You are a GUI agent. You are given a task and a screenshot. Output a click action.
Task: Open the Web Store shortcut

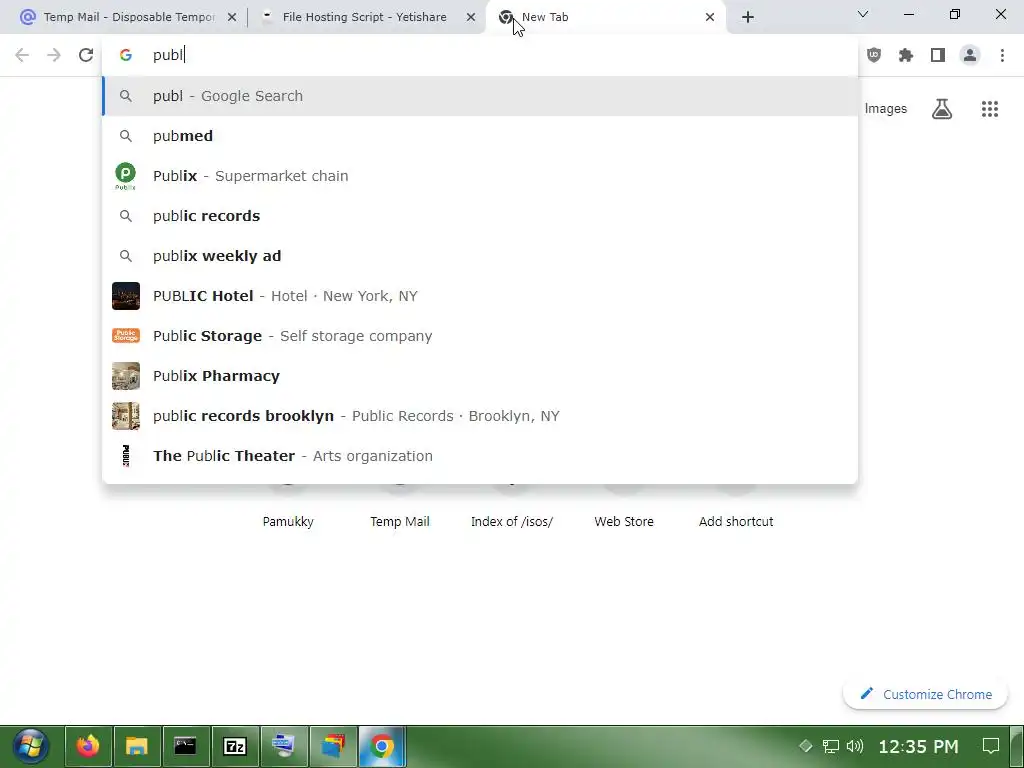click(624, 522)
